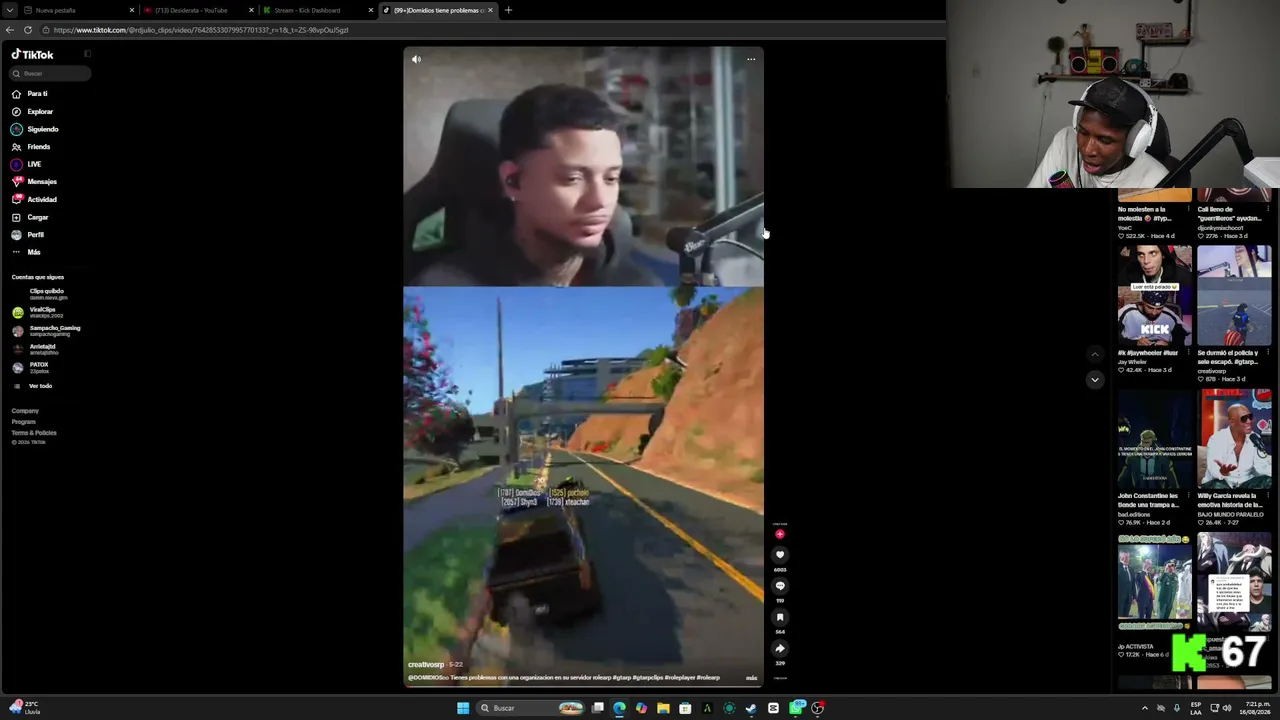Viewport: 1280px width, 720px height.
Task: Open the Sampacho_Gaming account
Action: point(46,330)
